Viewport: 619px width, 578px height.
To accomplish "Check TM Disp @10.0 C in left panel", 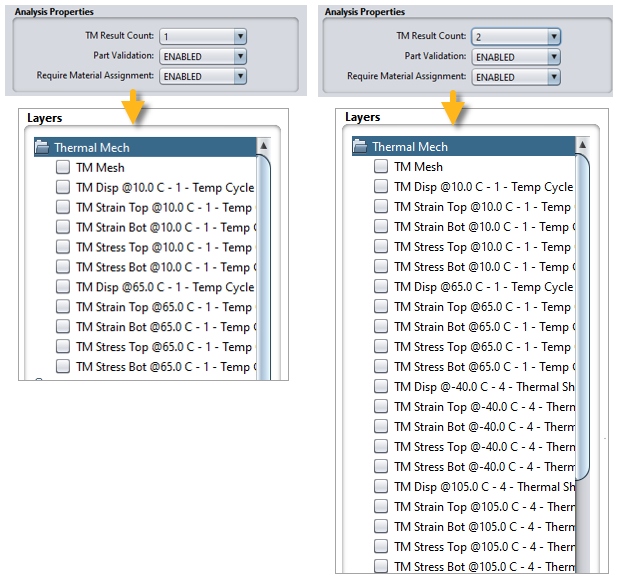I will pos(63,187).
